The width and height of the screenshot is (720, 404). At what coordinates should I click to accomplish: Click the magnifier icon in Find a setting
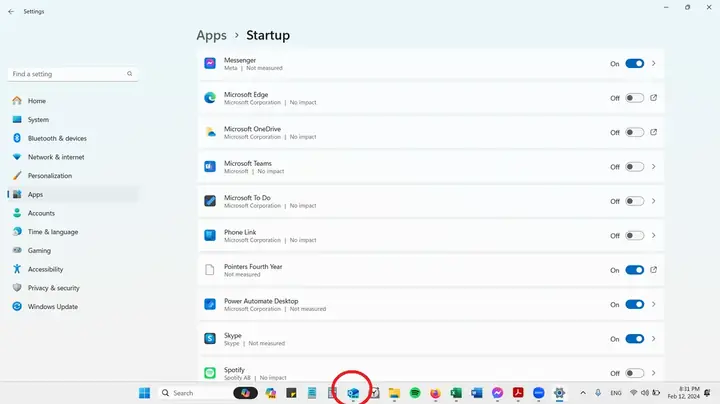(129, 73)
